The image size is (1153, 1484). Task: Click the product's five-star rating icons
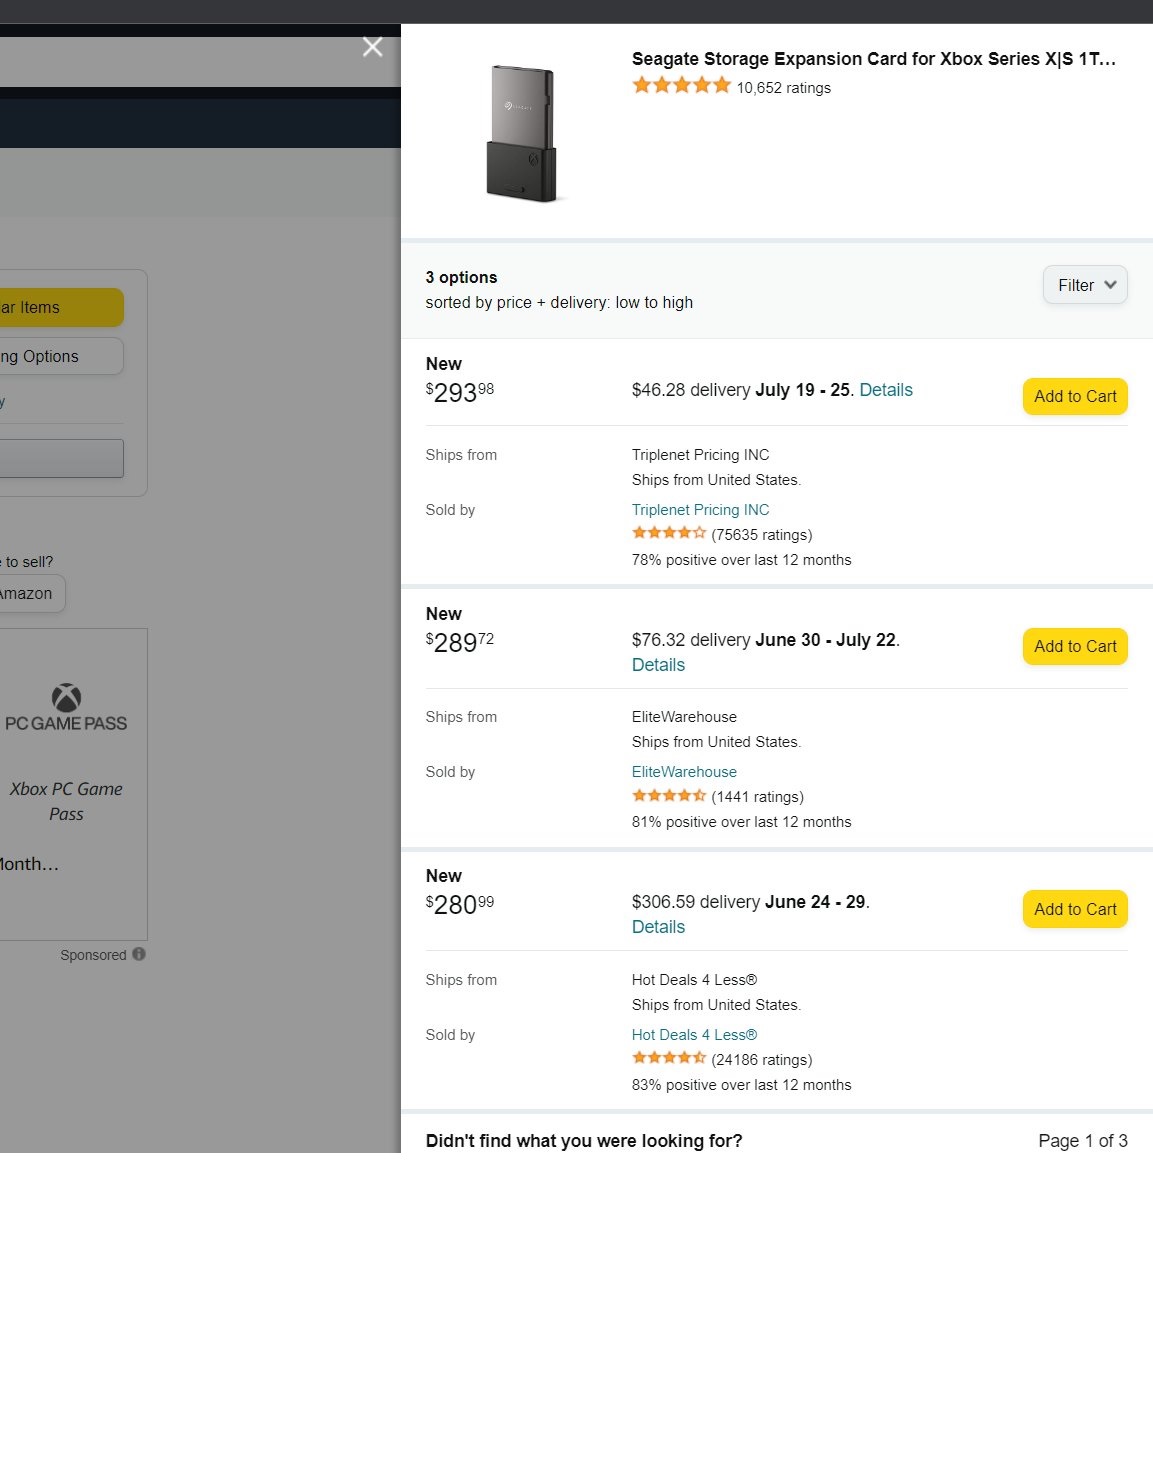pos(681,86)
